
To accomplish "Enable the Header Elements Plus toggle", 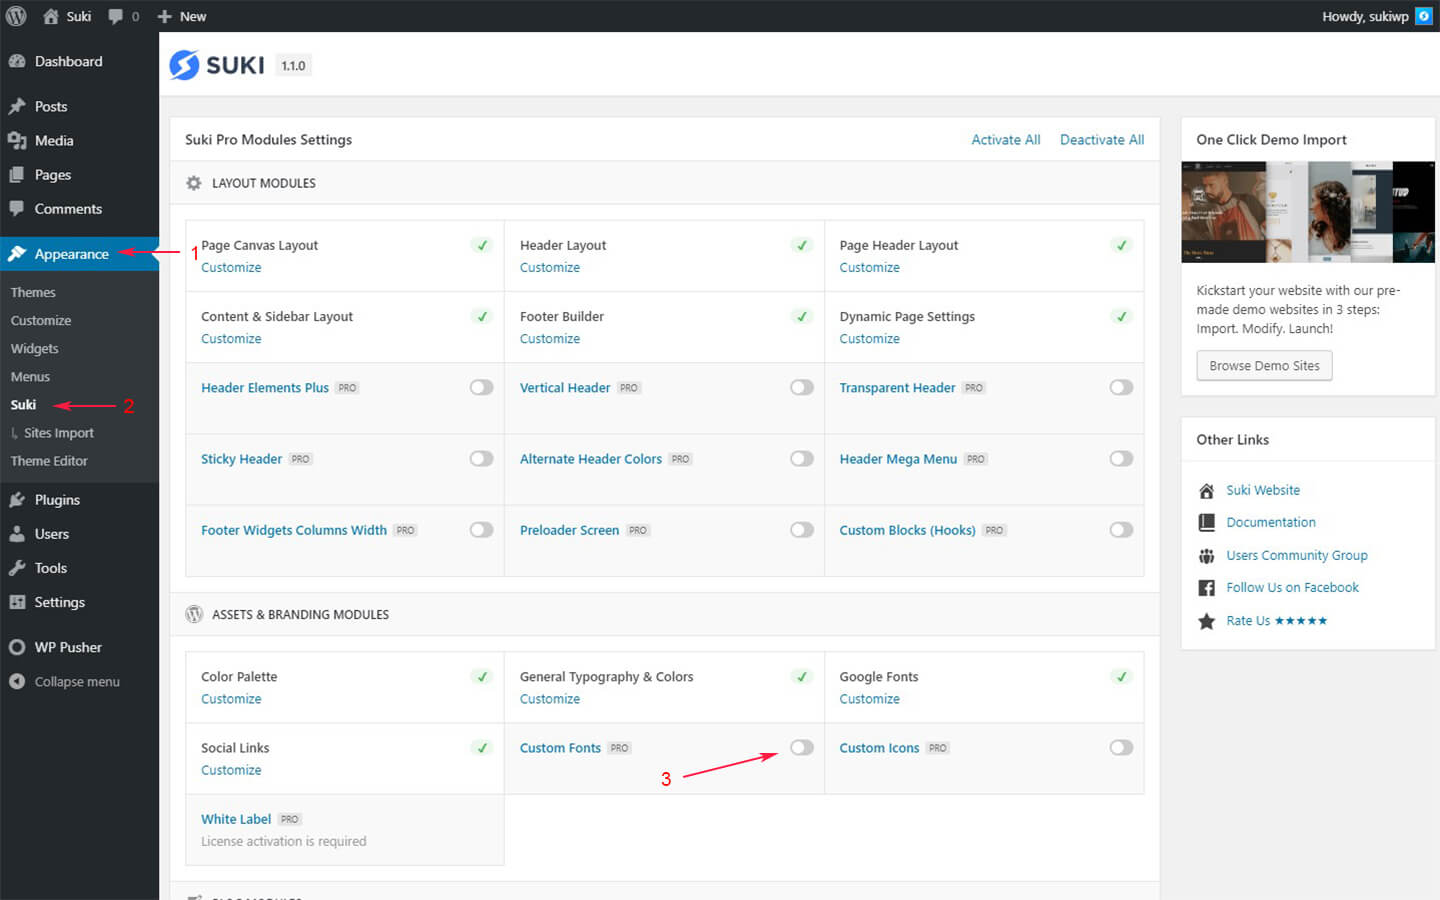I will (x=482, y=387).
